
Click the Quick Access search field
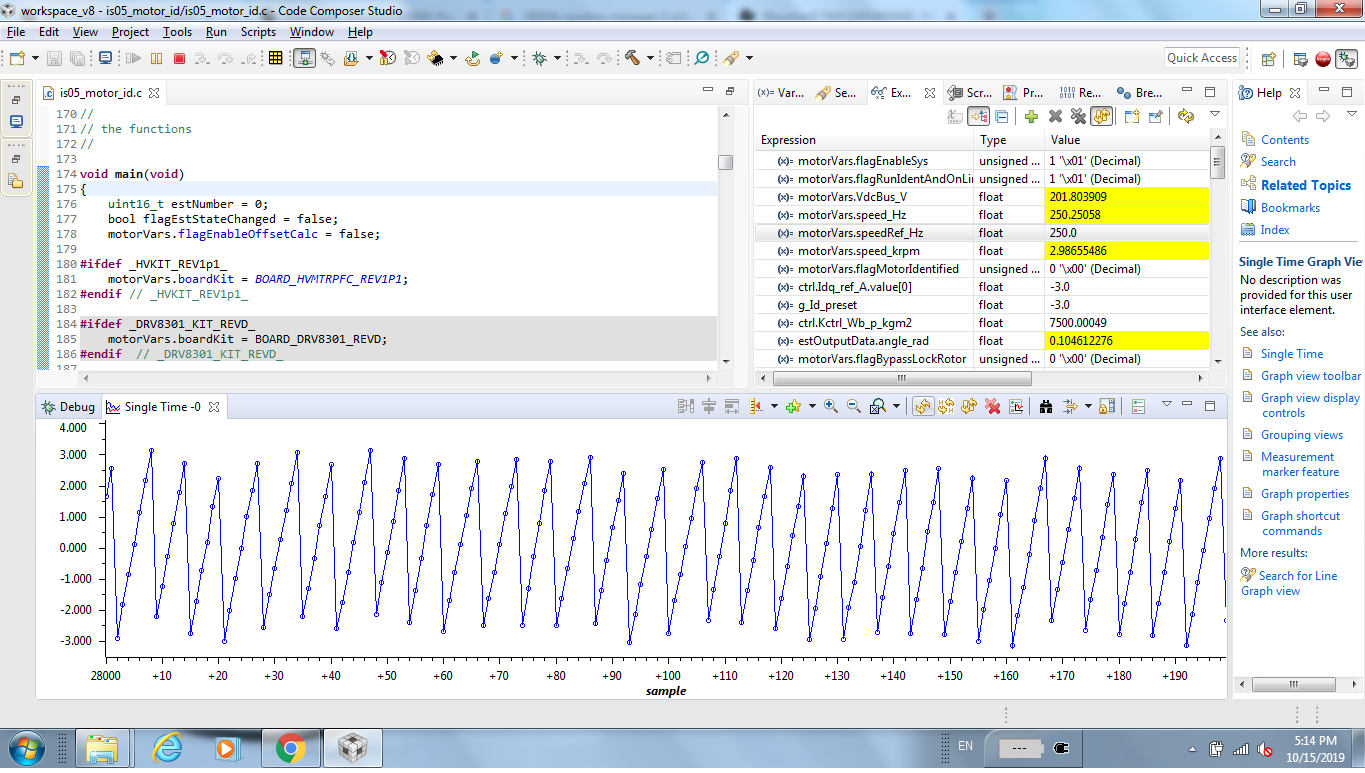click(x=1201, y=57)
